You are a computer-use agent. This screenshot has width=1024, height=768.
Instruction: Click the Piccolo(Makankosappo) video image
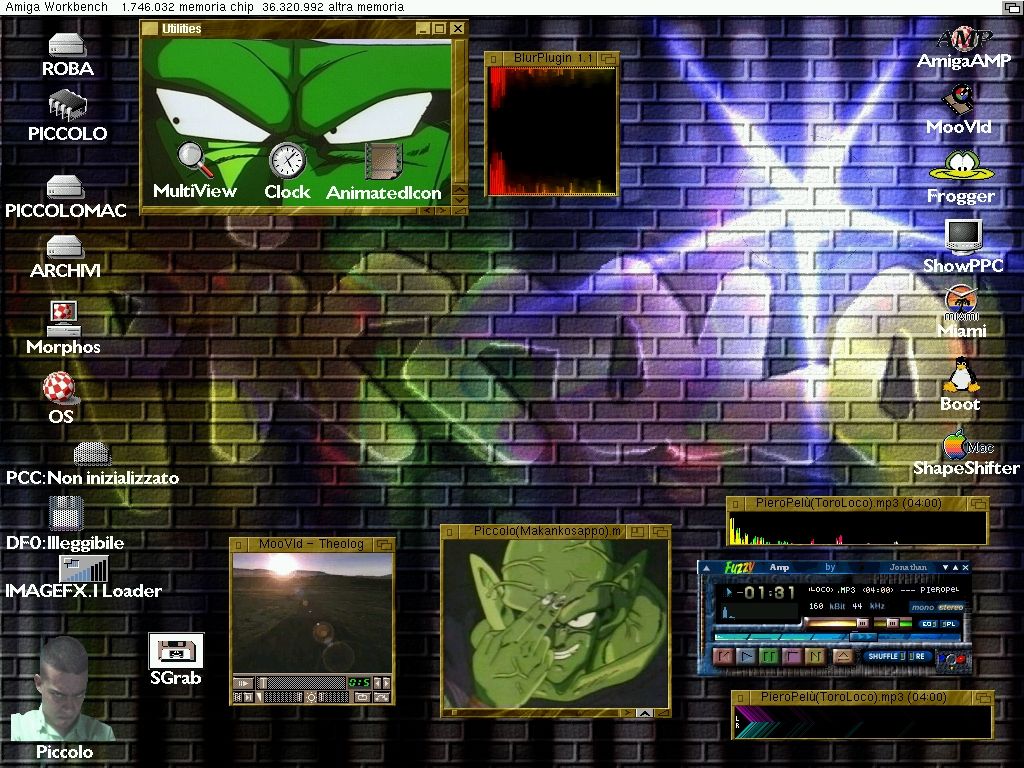[556, 624]
